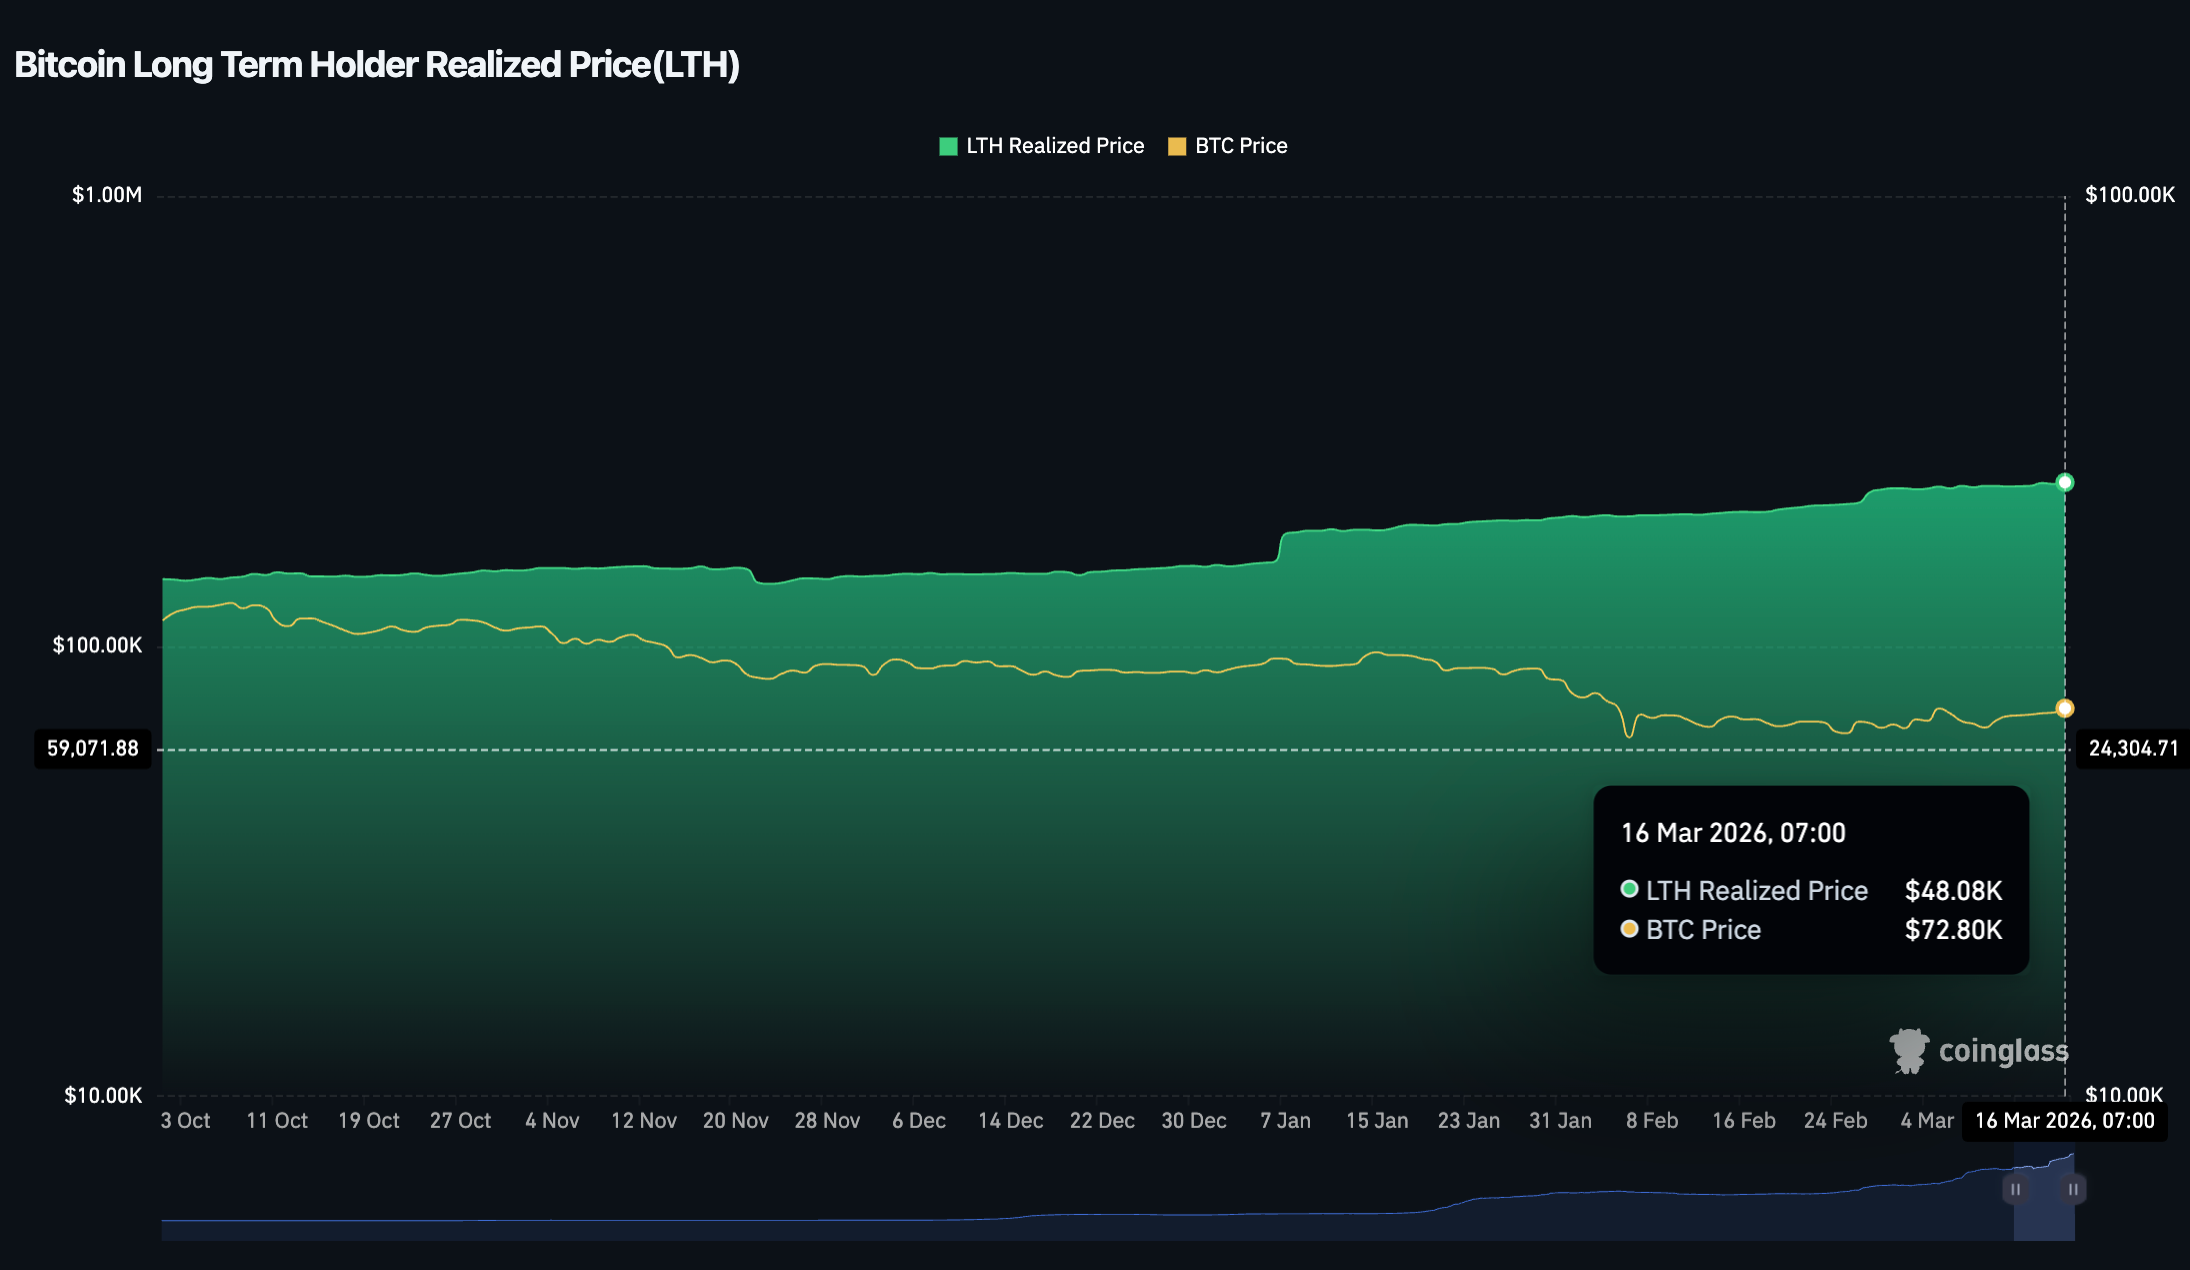
Task: Click the coinglass logo mascot icon
Action: click(1908, 1051)
